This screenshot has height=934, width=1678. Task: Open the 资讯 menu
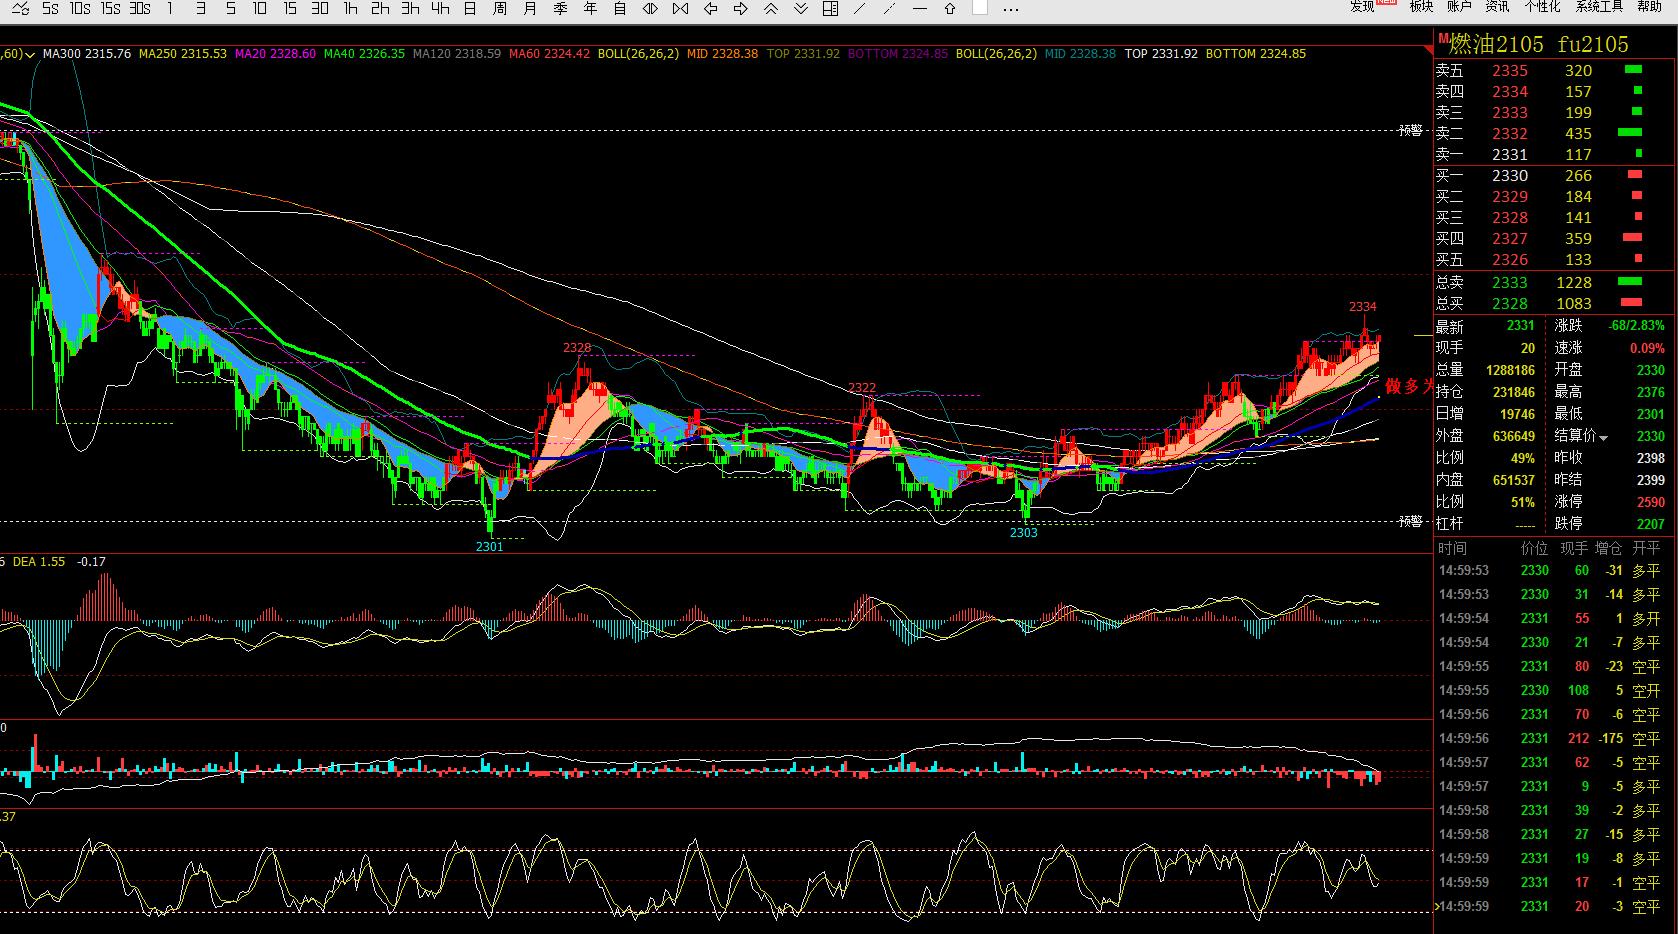[1497, 7]
